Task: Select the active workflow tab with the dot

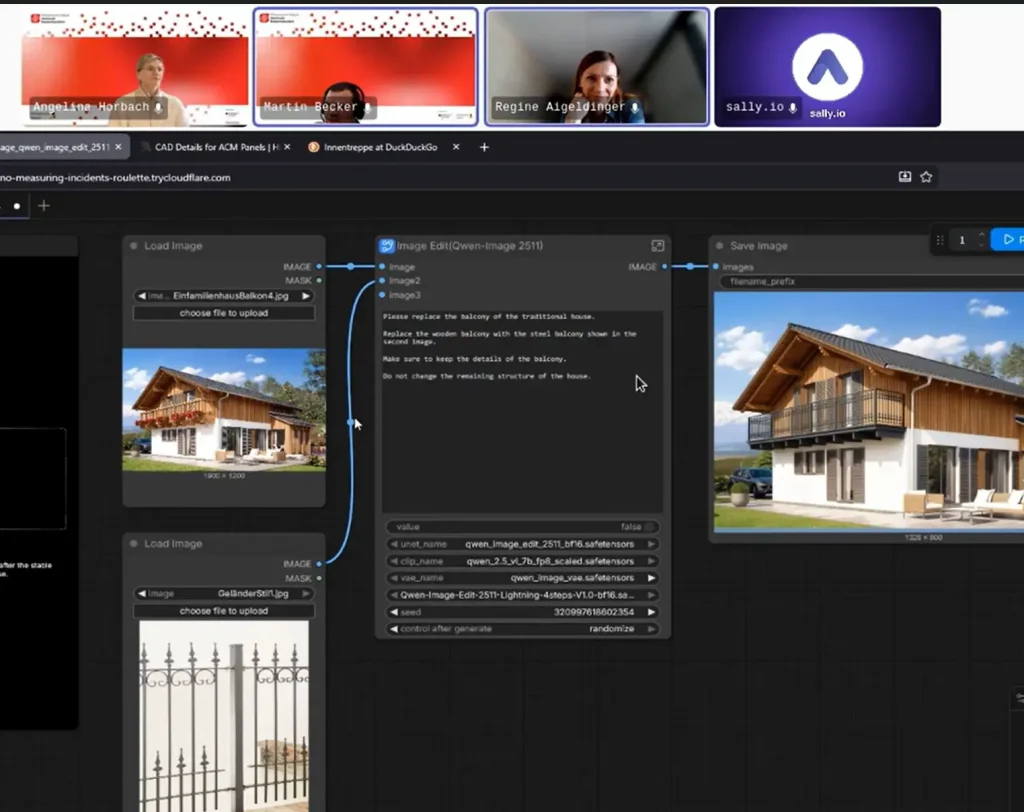Action: pyautogui.click(x=16, y=206)
